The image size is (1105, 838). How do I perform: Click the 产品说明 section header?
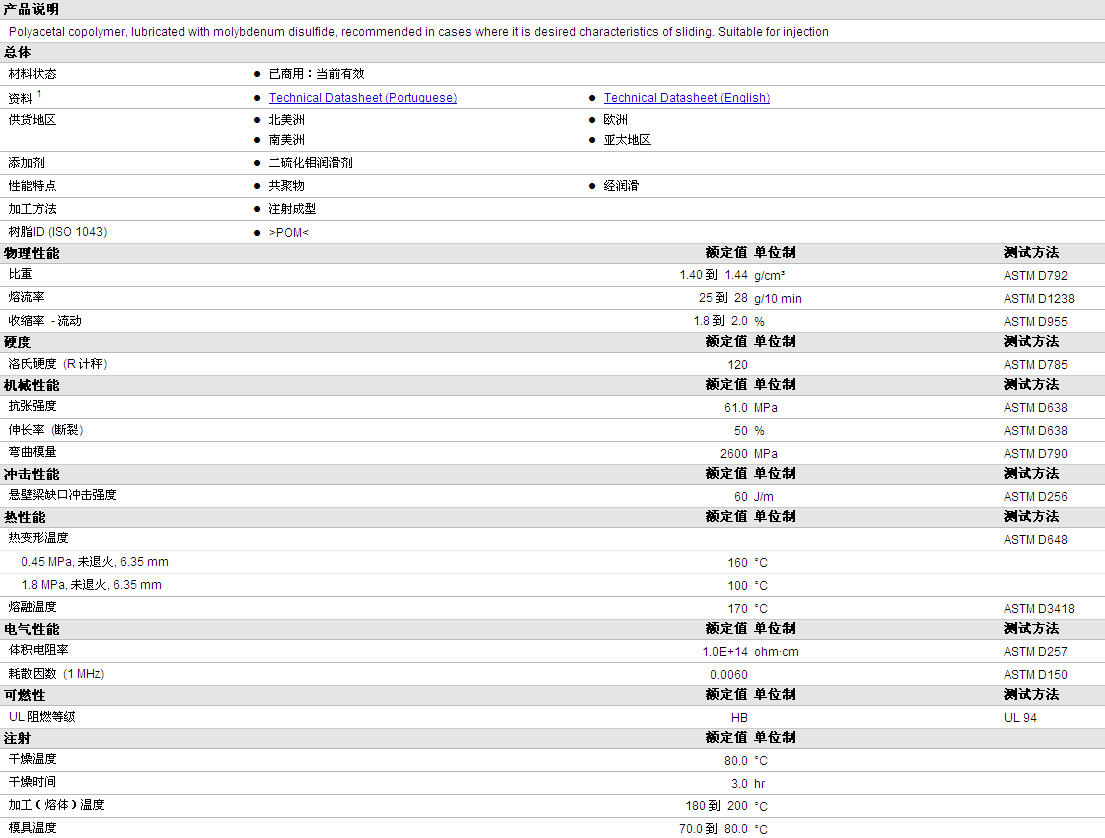click(x=31, y=9)
